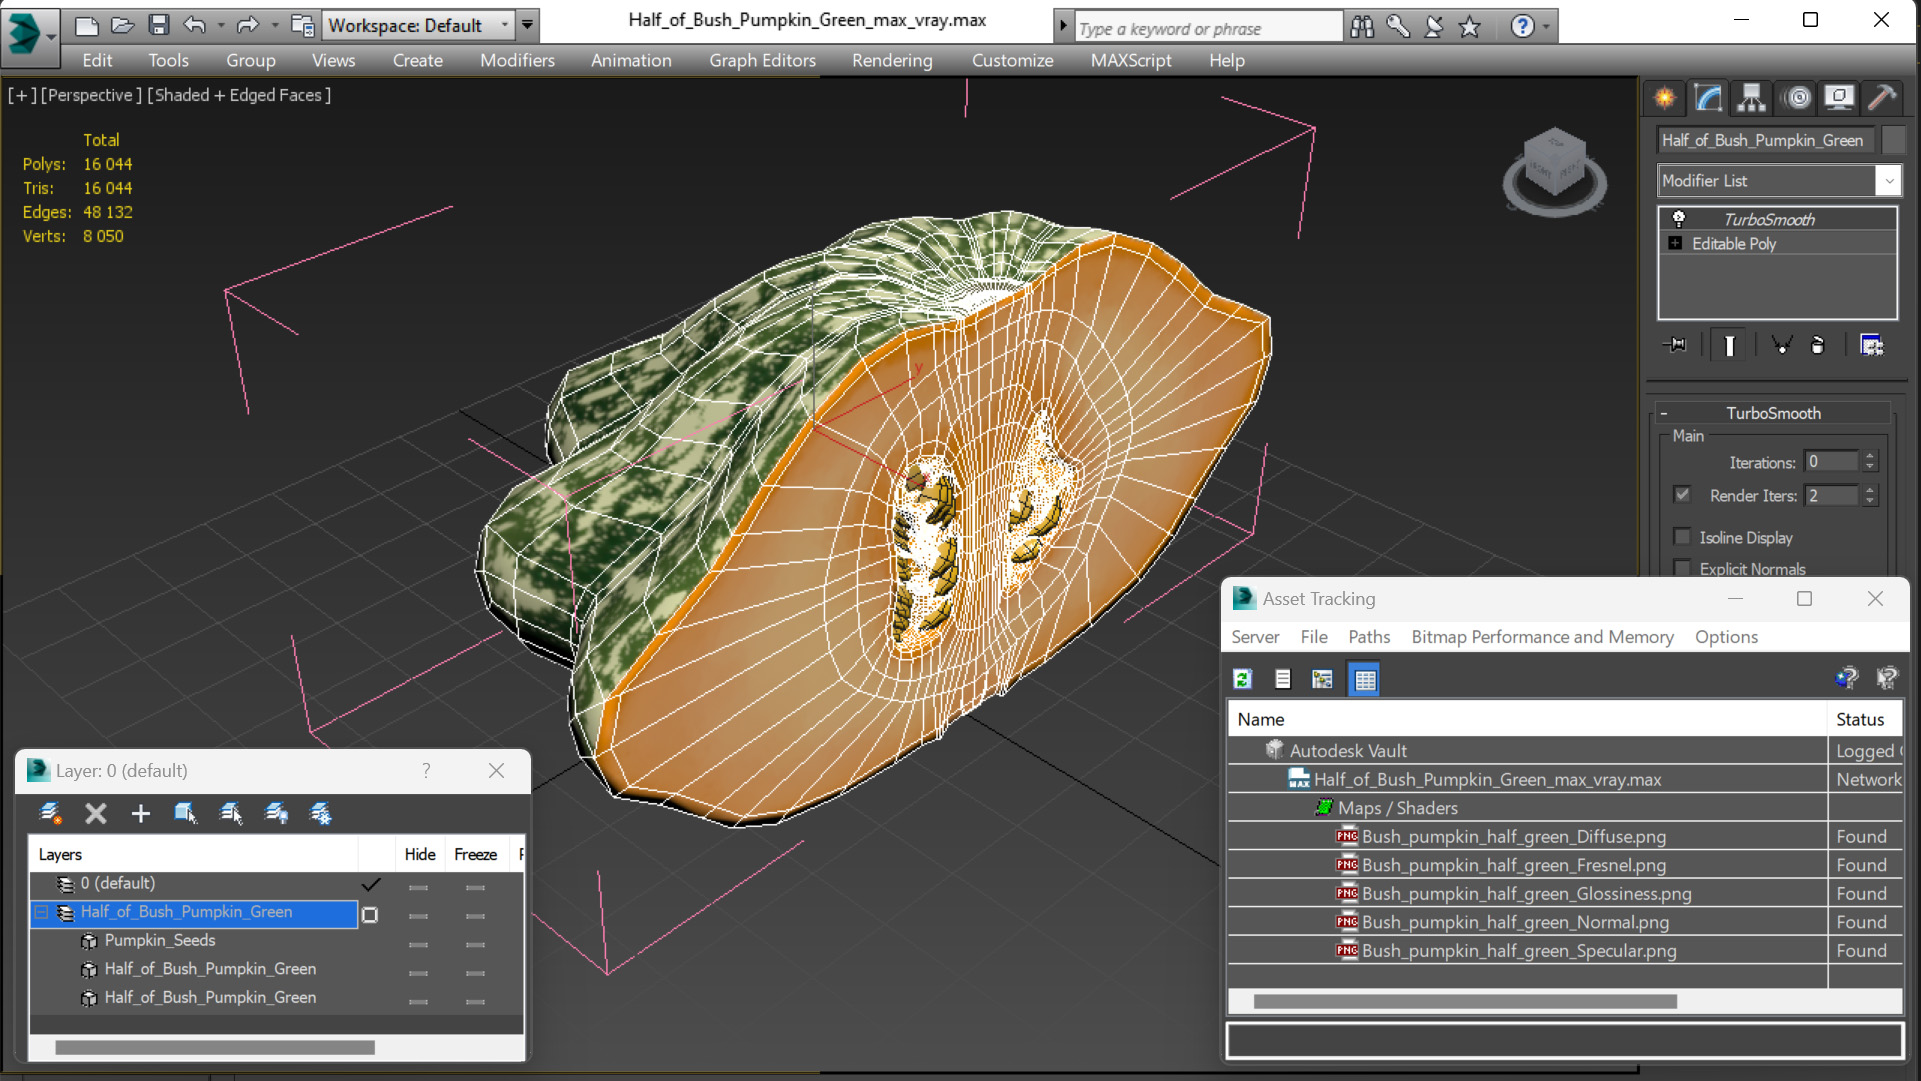1921x1081 pixels.
Task: Click Open File folder icon
Action: pyautogui.click(x=122, y=25)
